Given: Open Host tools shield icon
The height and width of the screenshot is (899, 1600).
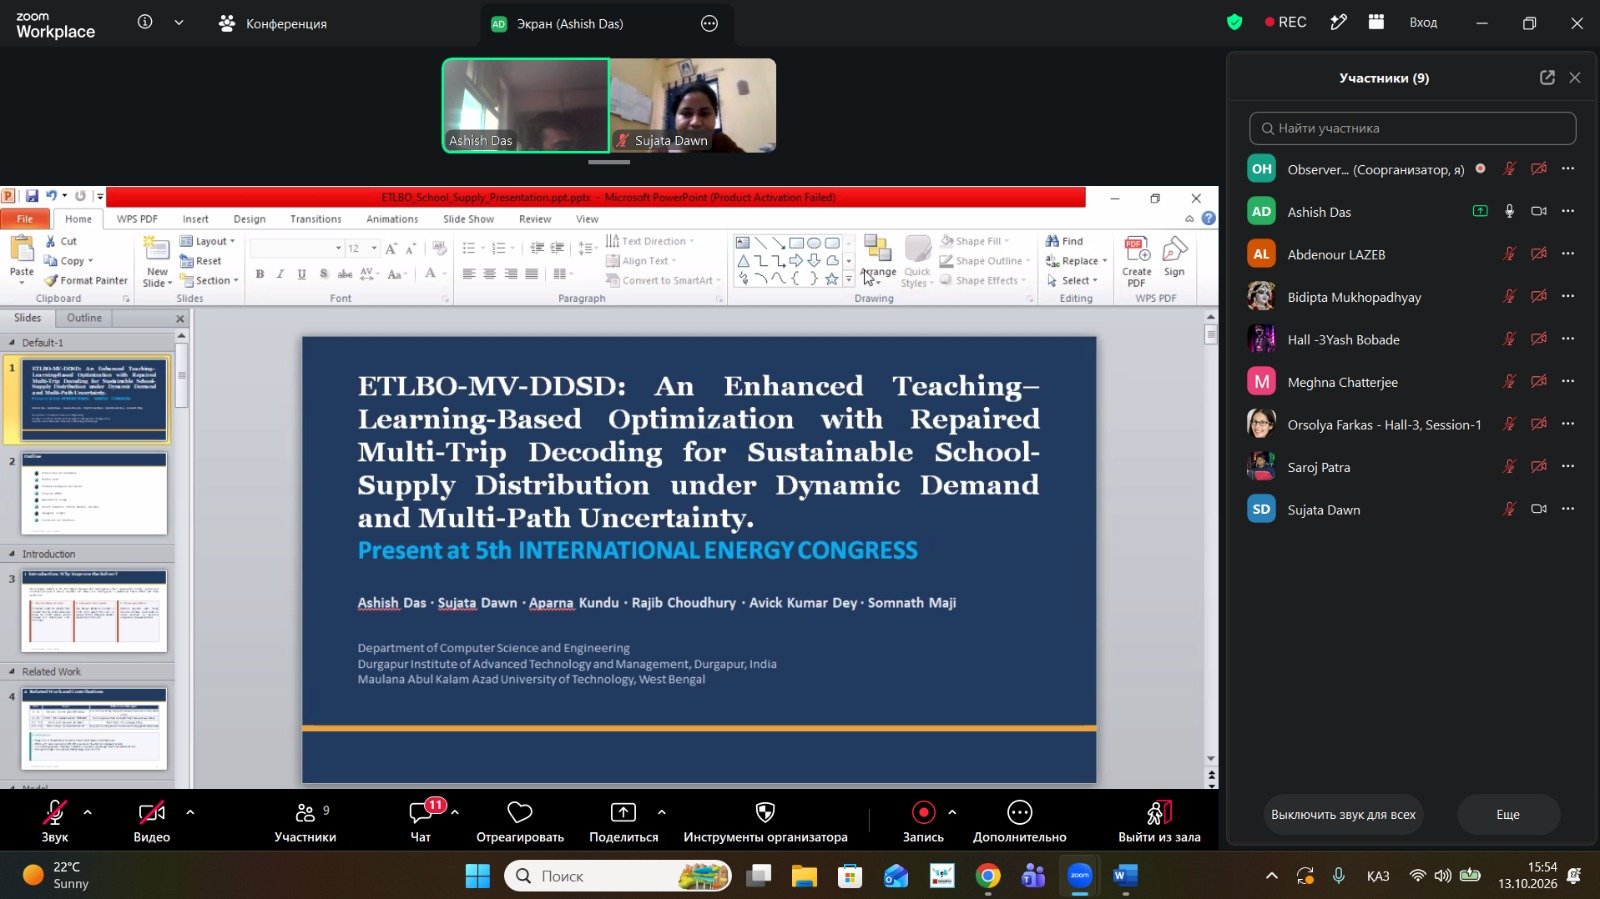Looking at the screenshot, I should pyautogui.click(x=765, y=813).
